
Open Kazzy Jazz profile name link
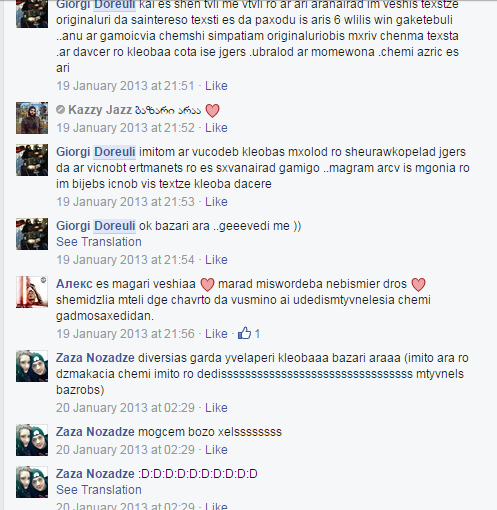point(100,110)
